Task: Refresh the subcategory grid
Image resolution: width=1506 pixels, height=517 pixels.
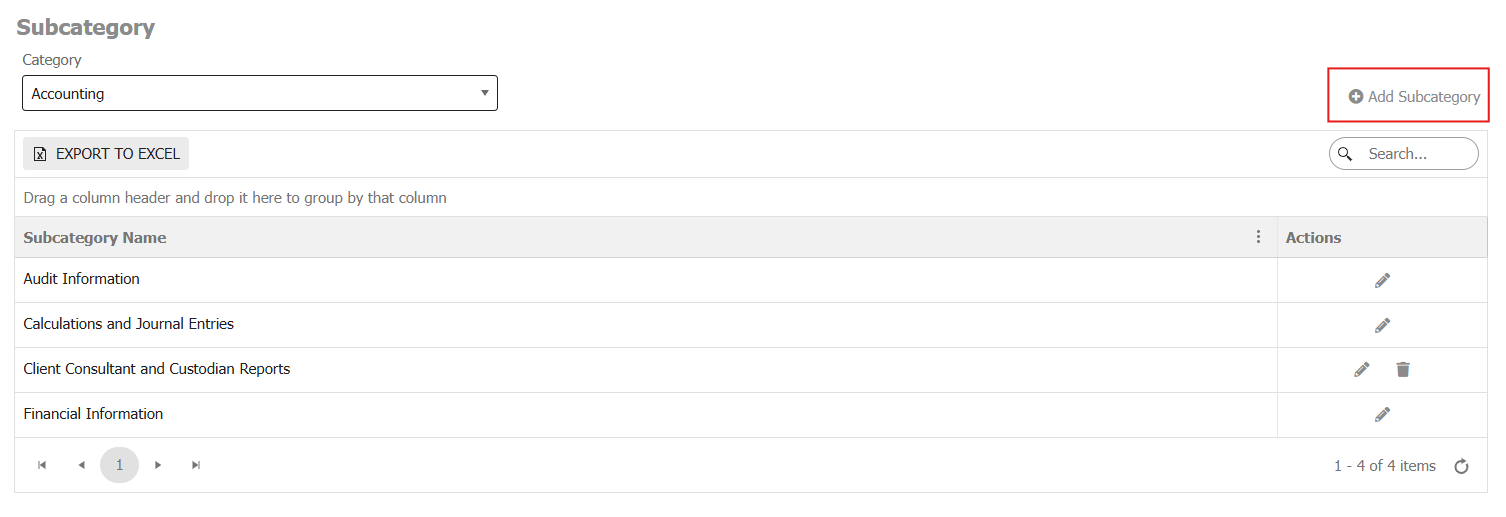Action: 1461,467
